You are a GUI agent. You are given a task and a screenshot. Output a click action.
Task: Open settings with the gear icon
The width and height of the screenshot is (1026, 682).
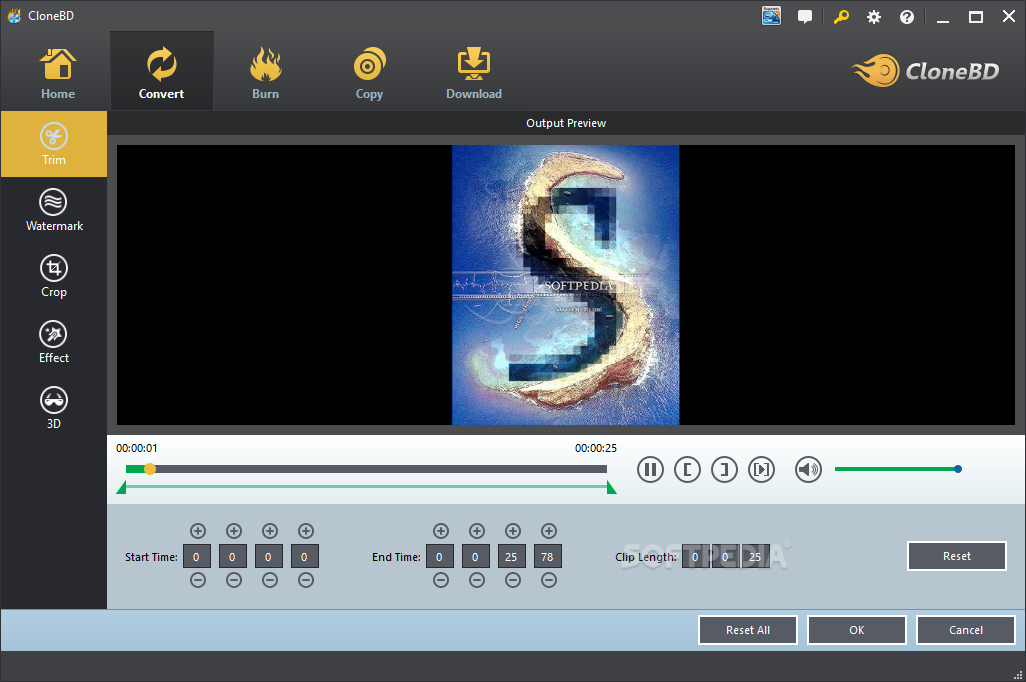pos(874,17)
